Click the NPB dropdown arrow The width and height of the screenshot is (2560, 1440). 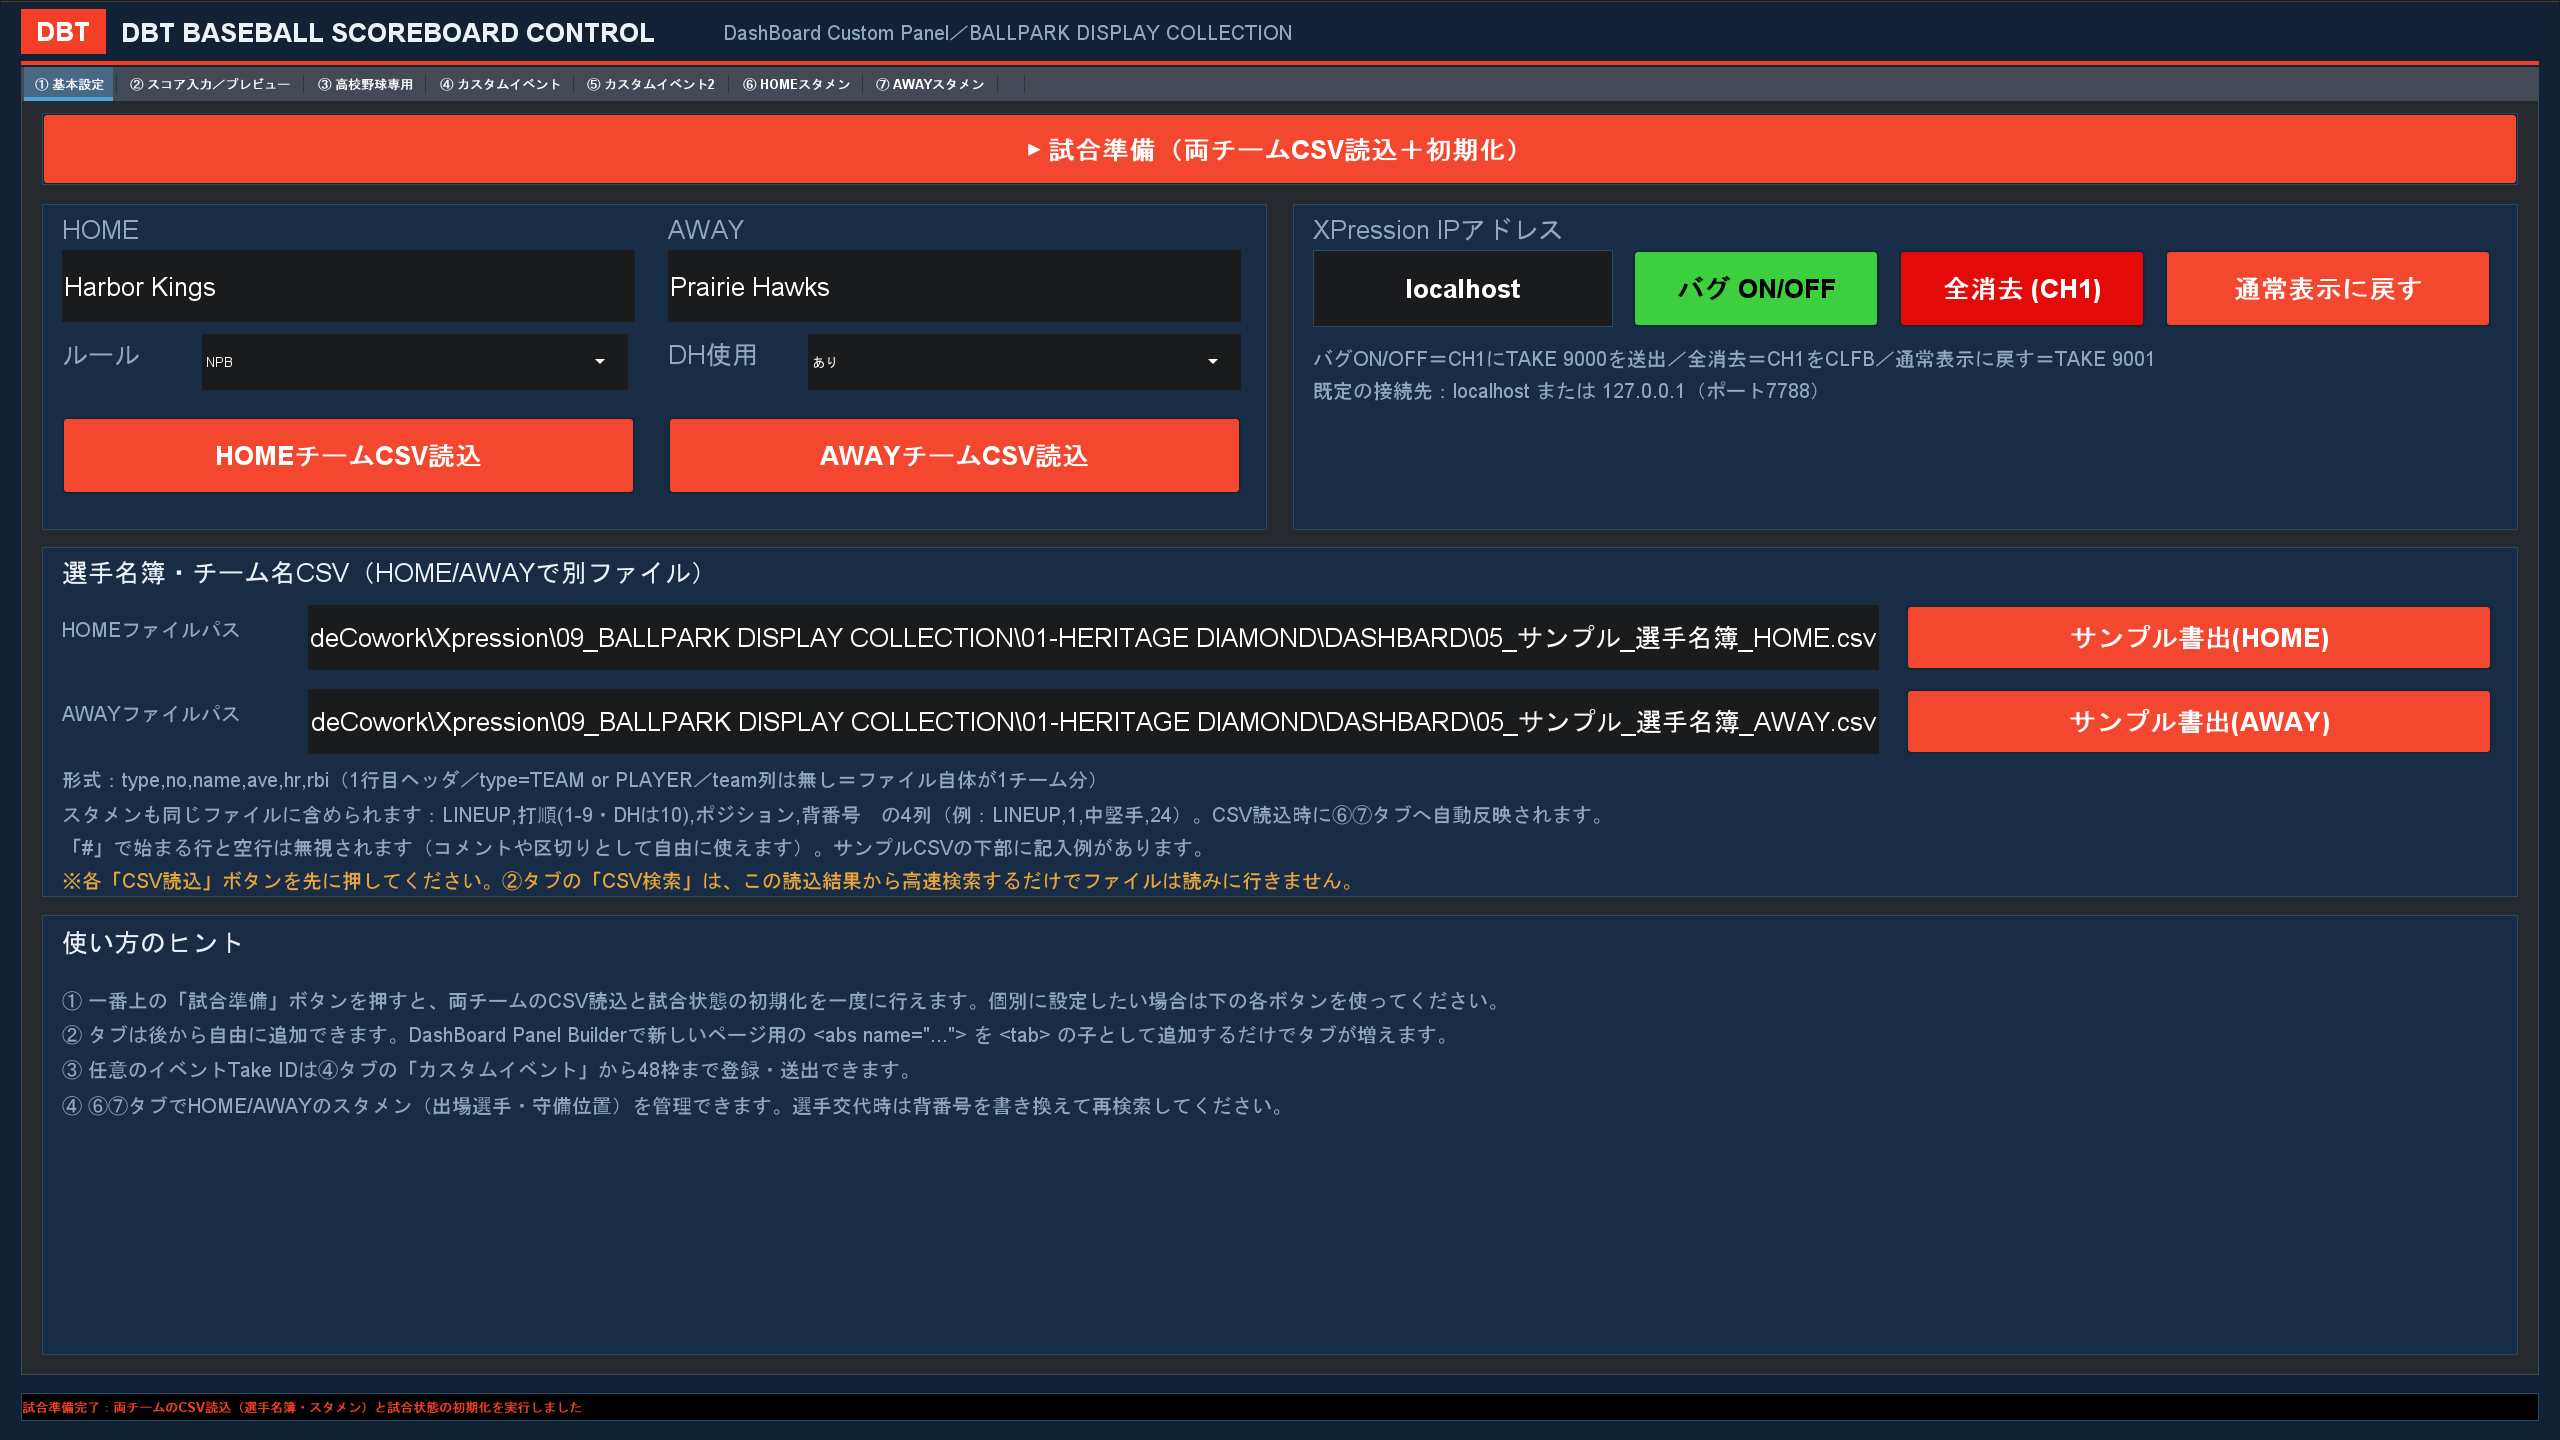click(x=600, y=362)
